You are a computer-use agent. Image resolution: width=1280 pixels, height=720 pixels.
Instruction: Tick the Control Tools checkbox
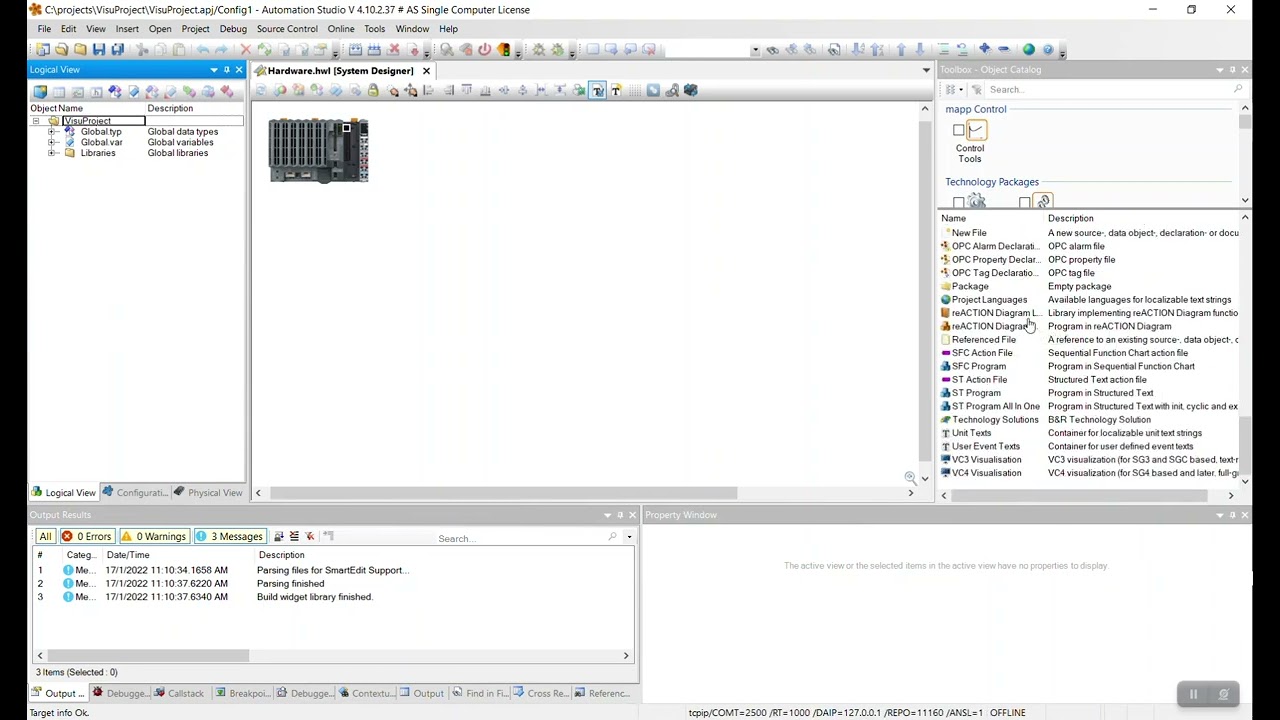(958, 130)
